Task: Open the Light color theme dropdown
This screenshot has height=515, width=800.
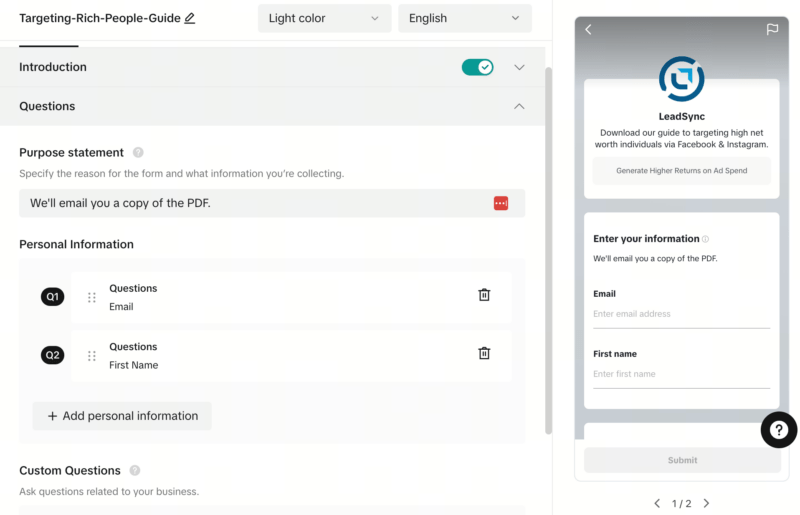Action: (324, 18)
